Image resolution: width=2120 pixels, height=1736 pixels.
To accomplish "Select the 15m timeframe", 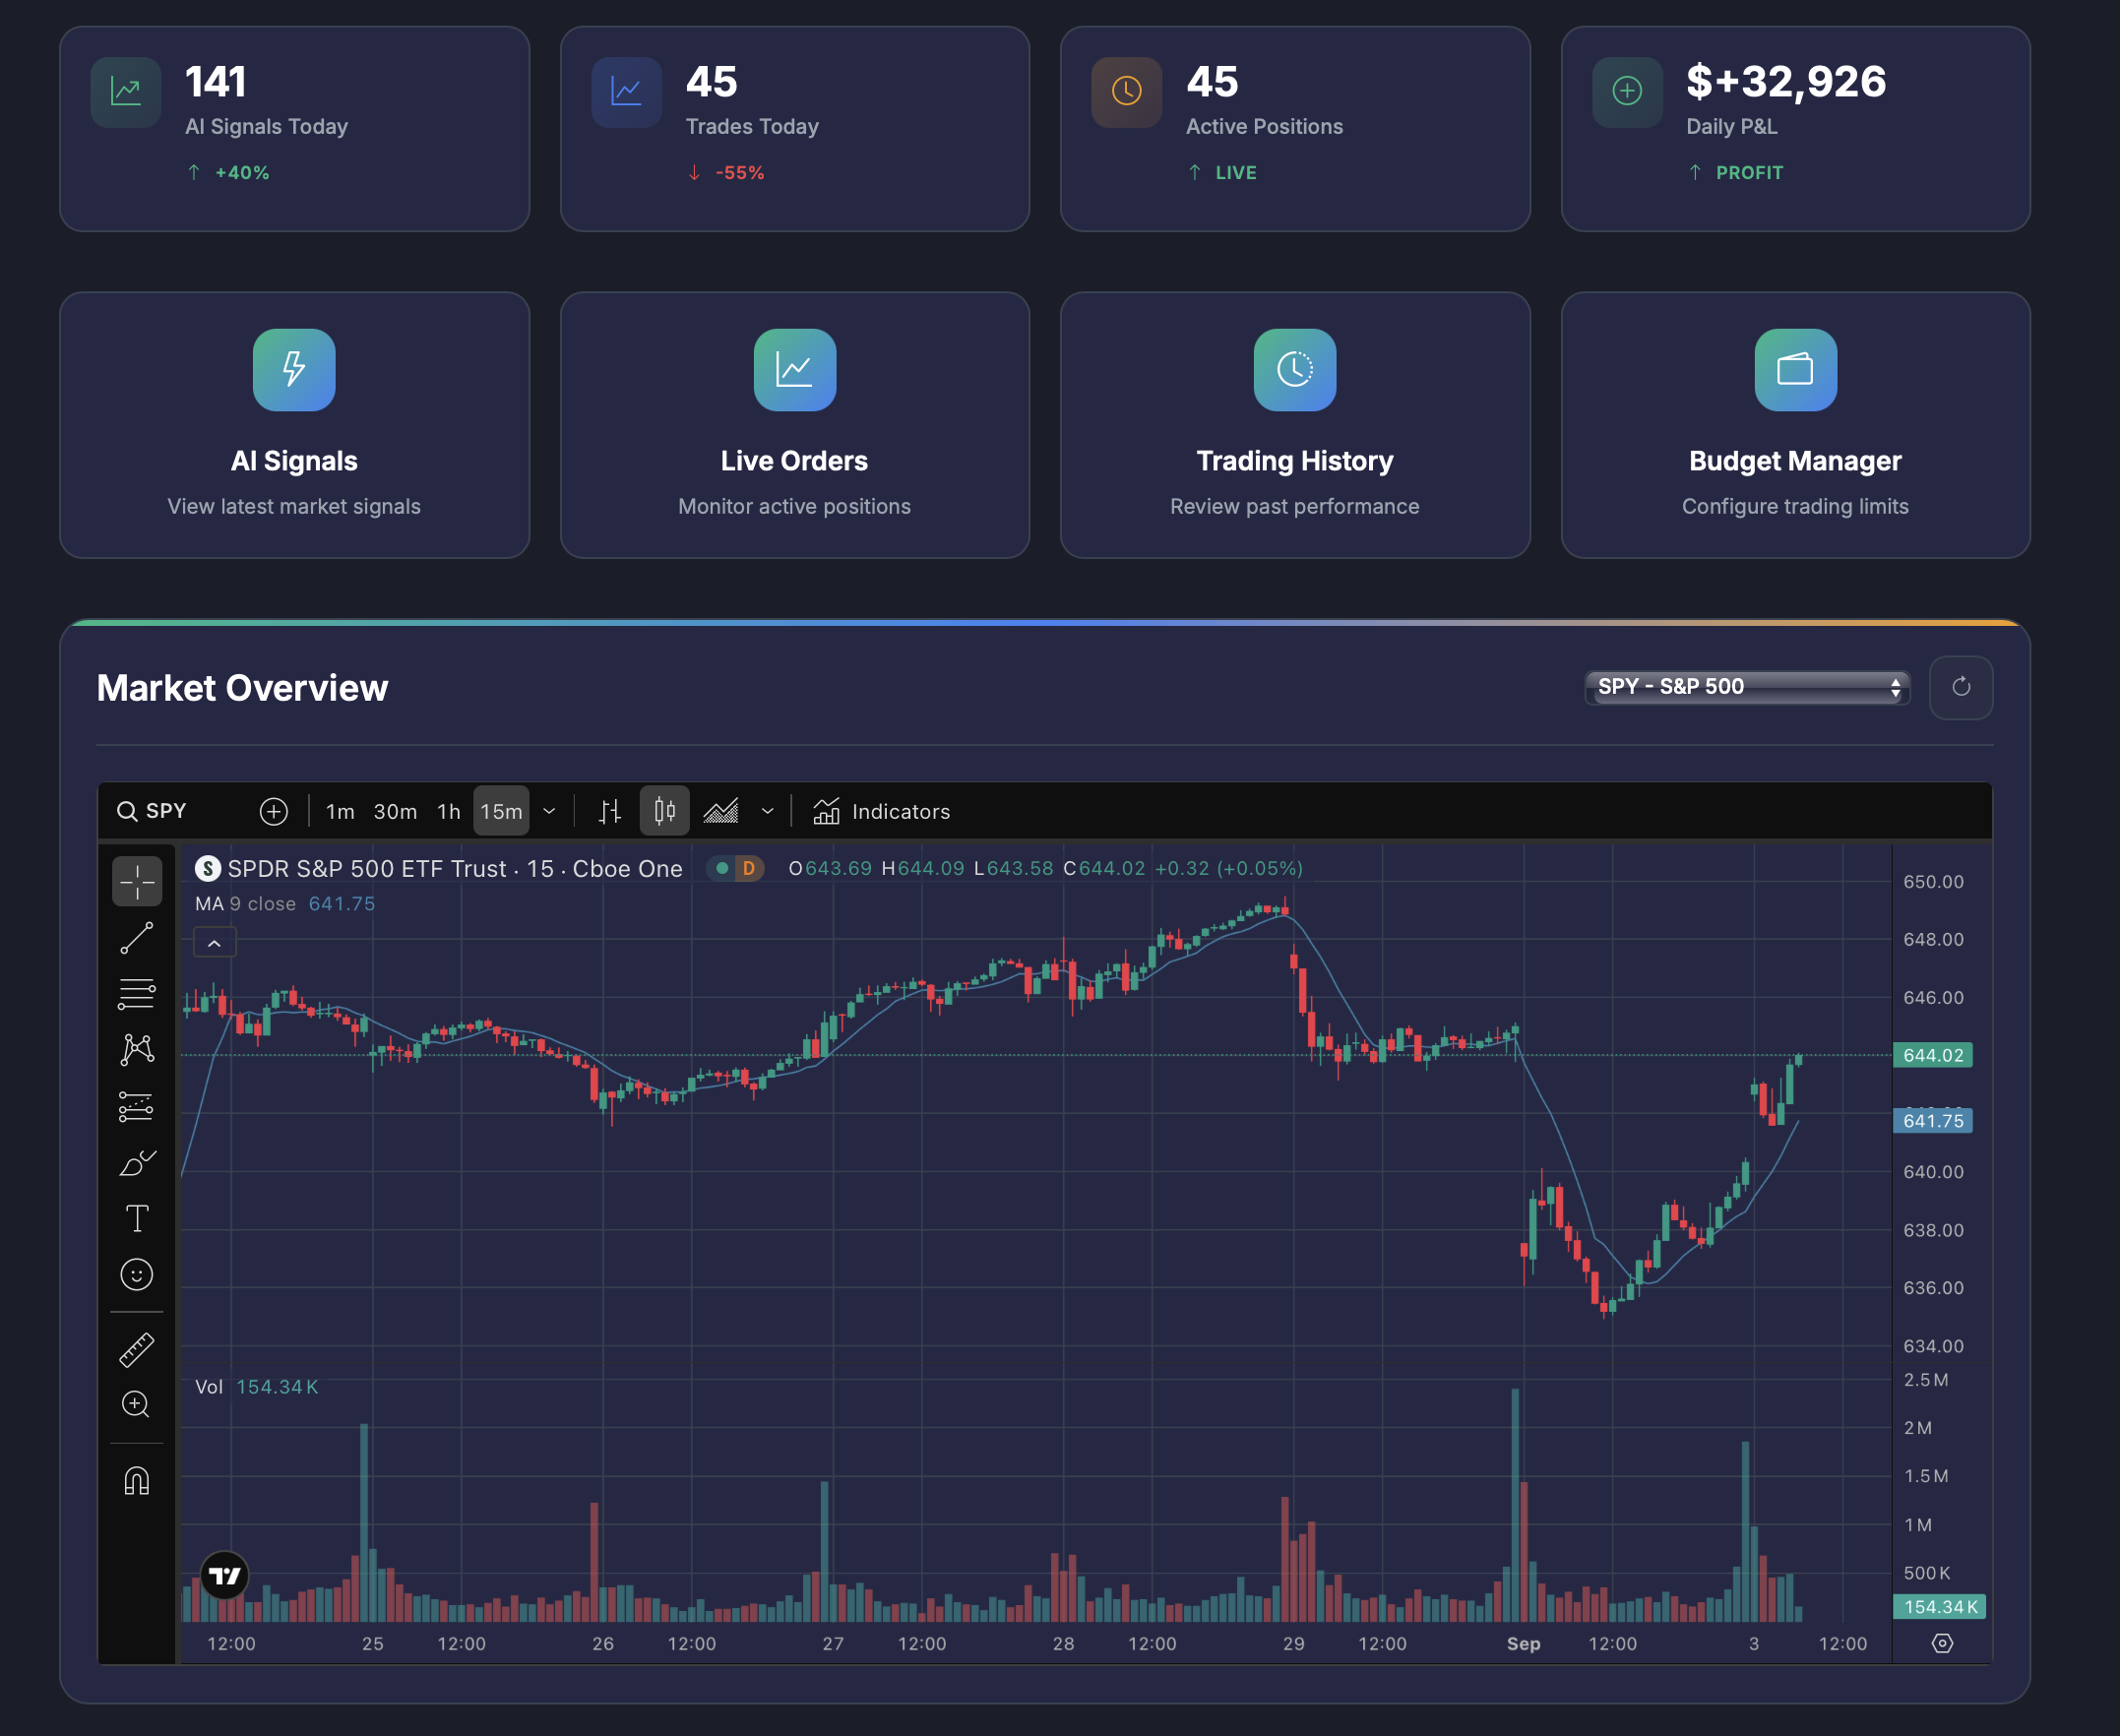I will (x=501, y=811).
